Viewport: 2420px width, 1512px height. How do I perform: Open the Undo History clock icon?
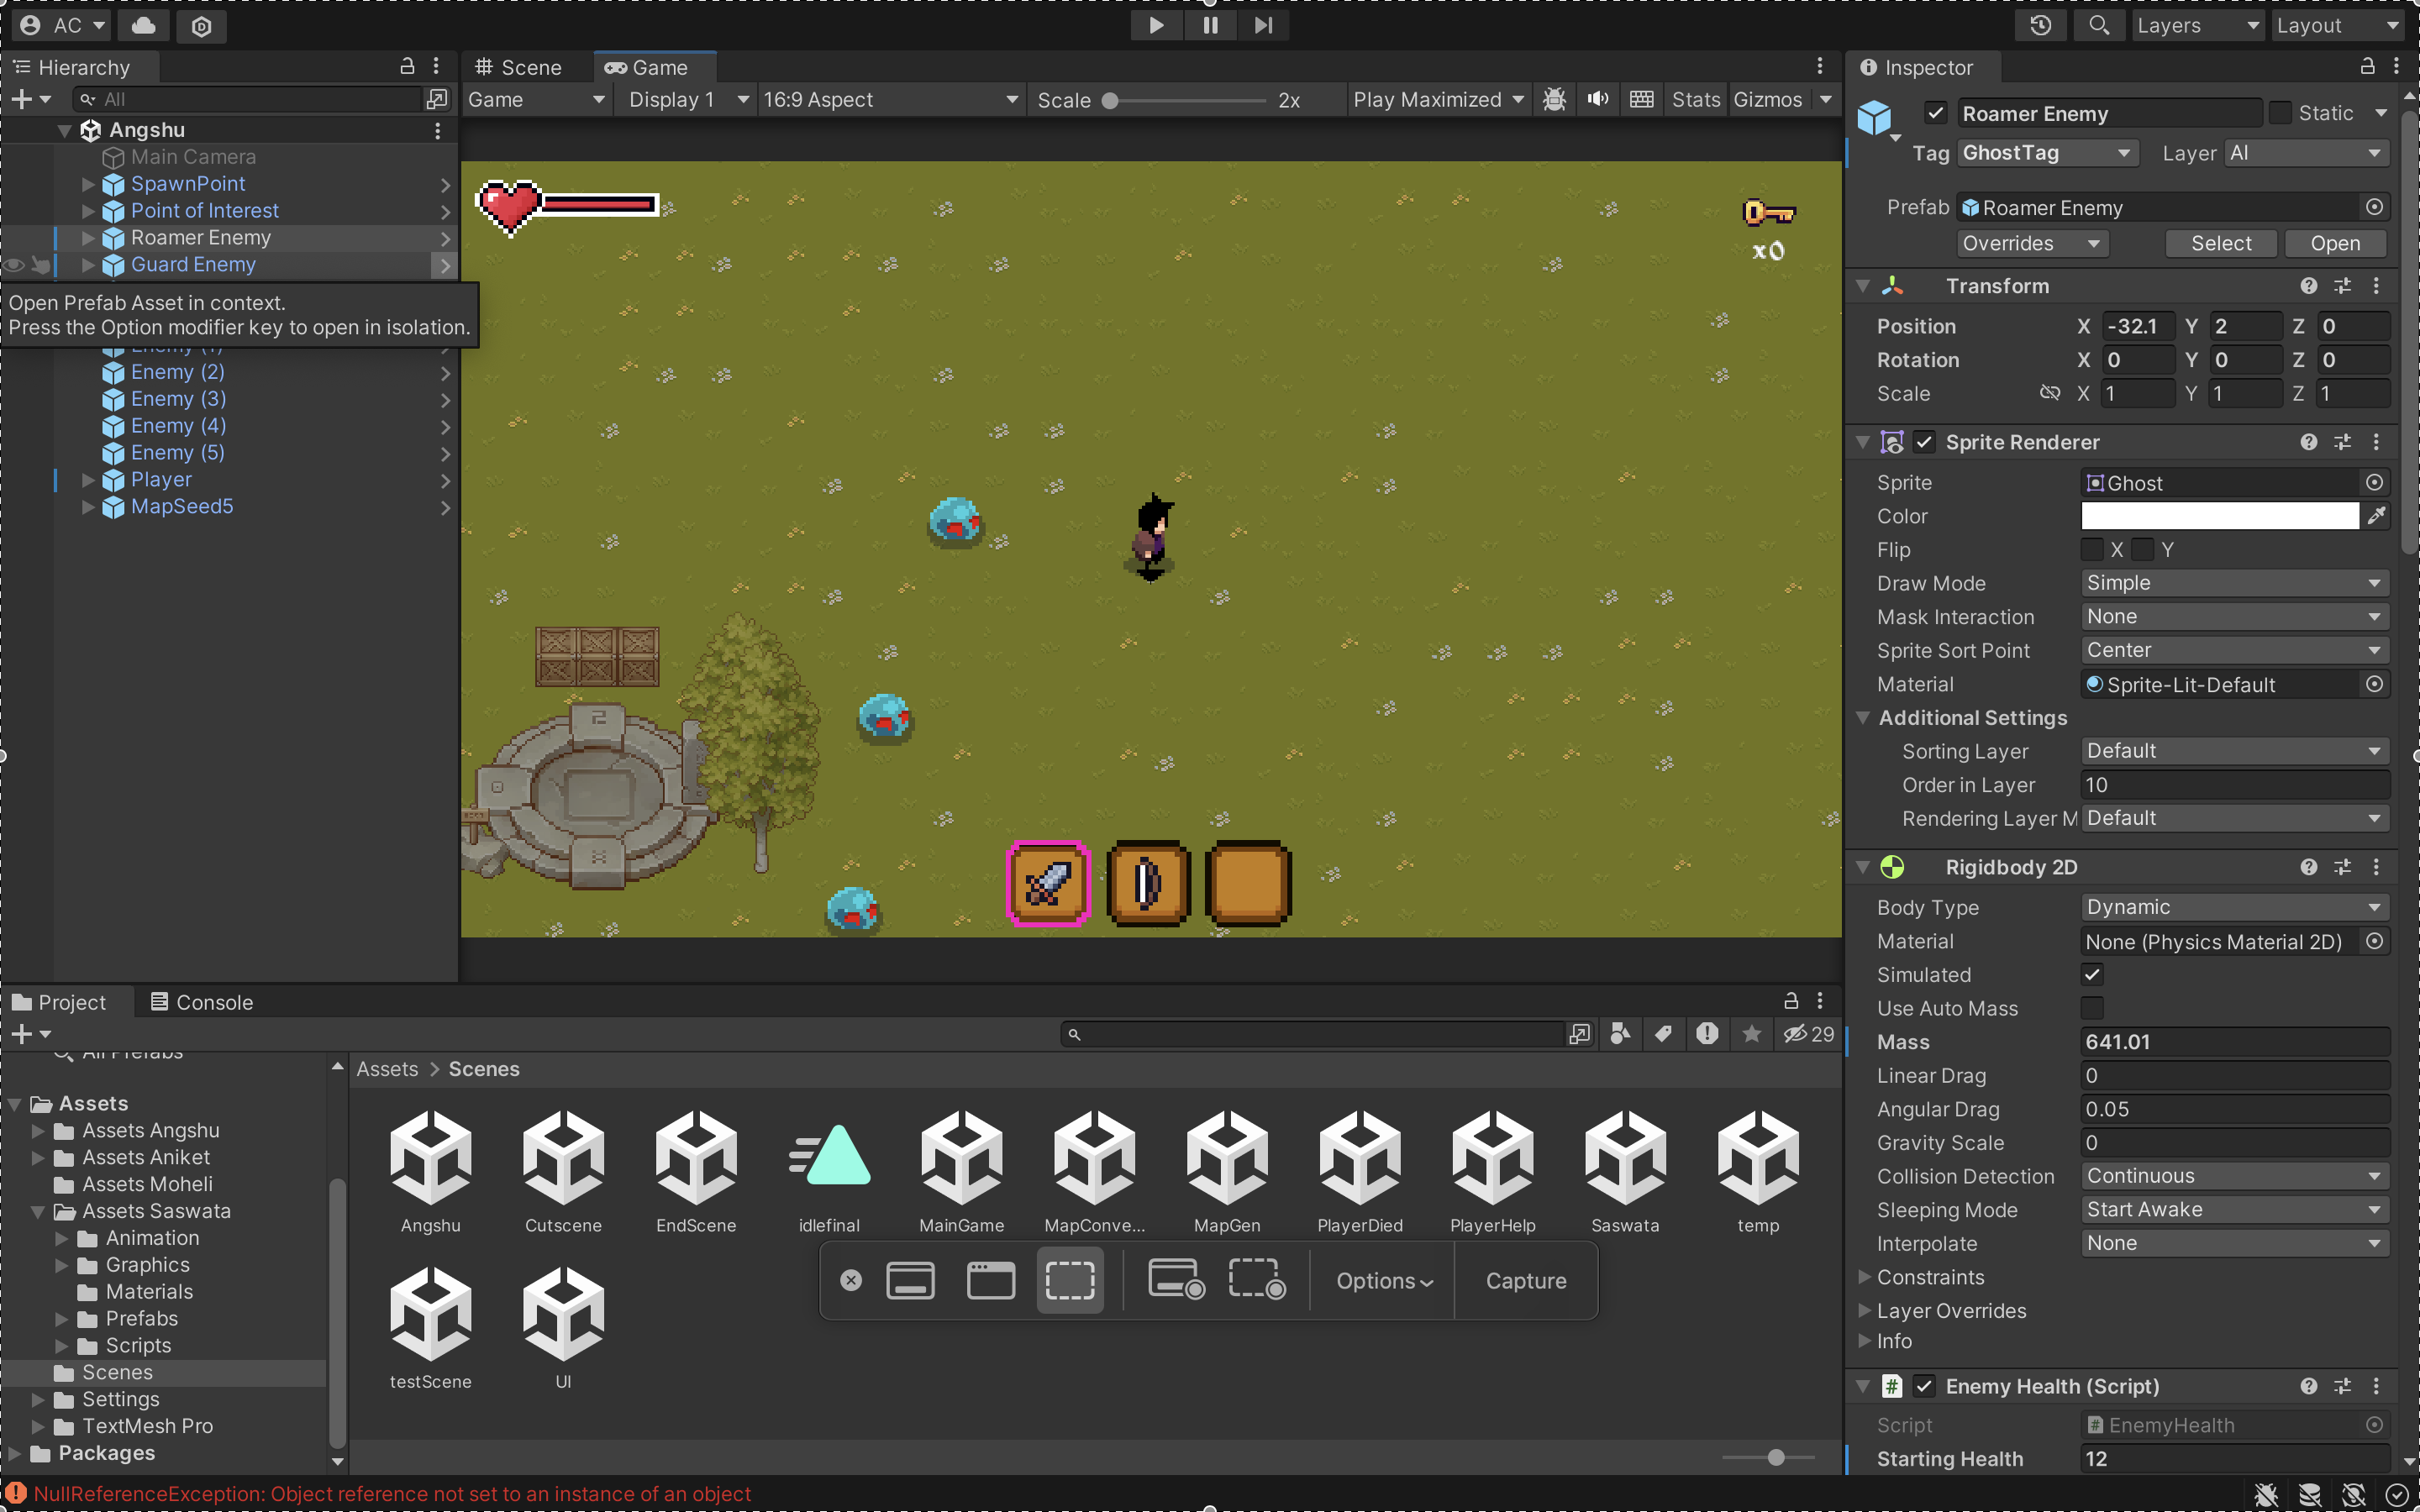click(2040, 25)
